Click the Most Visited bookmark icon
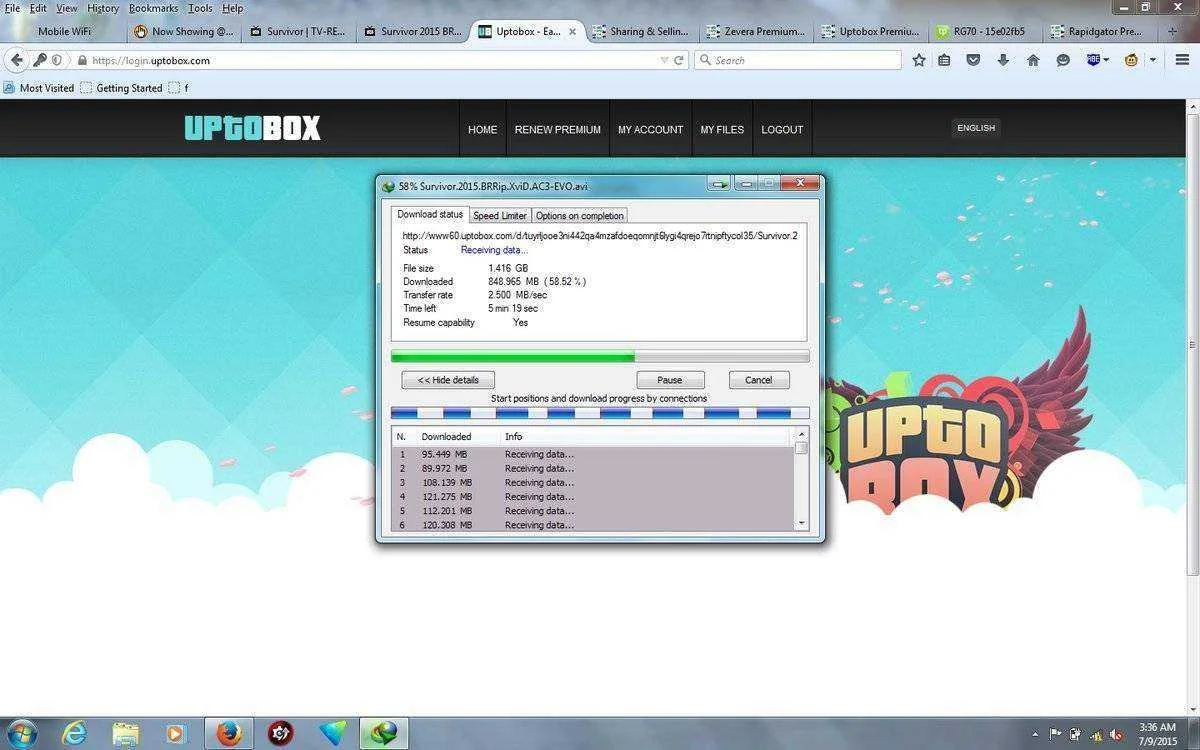Screen dimensions: 1200x750 [x=9, y=88]
